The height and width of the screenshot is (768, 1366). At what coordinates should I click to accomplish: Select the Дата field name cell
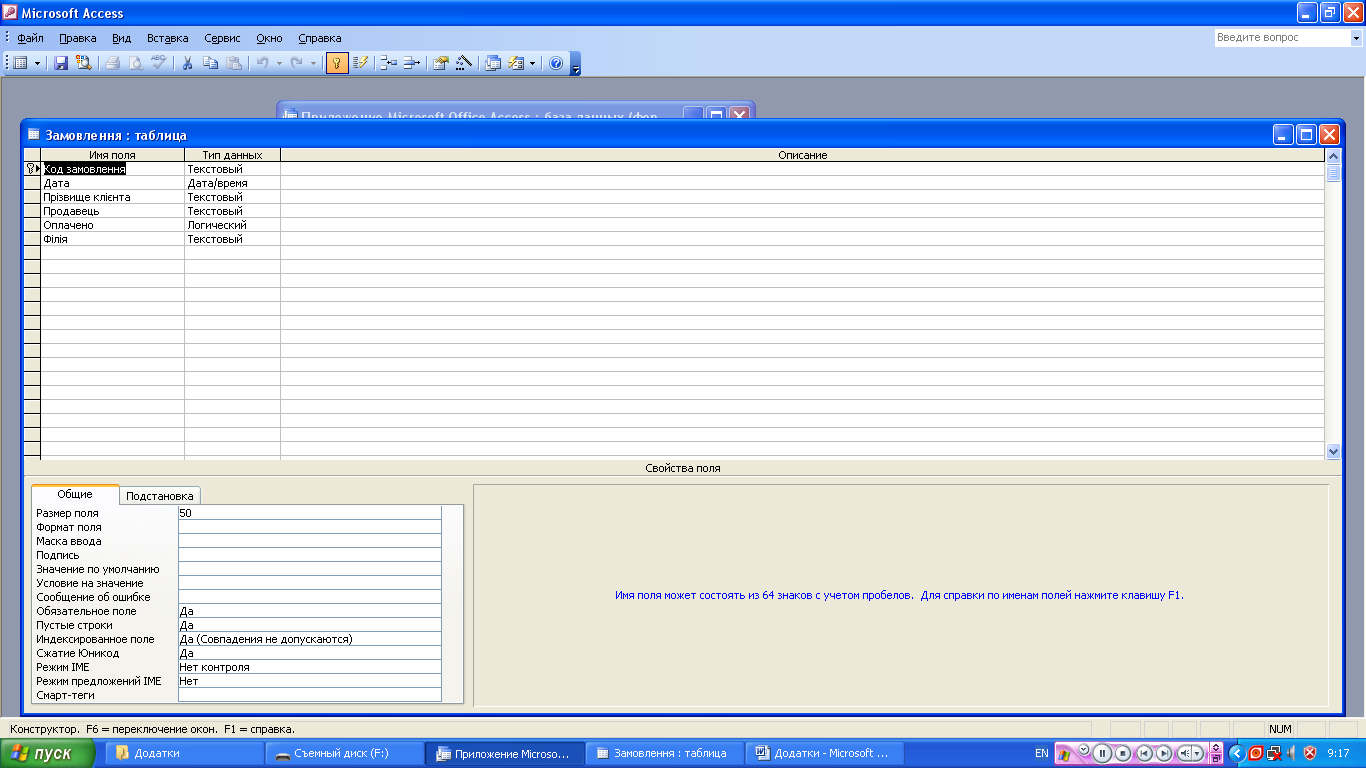pyautogui.click(x=112, y=184)
